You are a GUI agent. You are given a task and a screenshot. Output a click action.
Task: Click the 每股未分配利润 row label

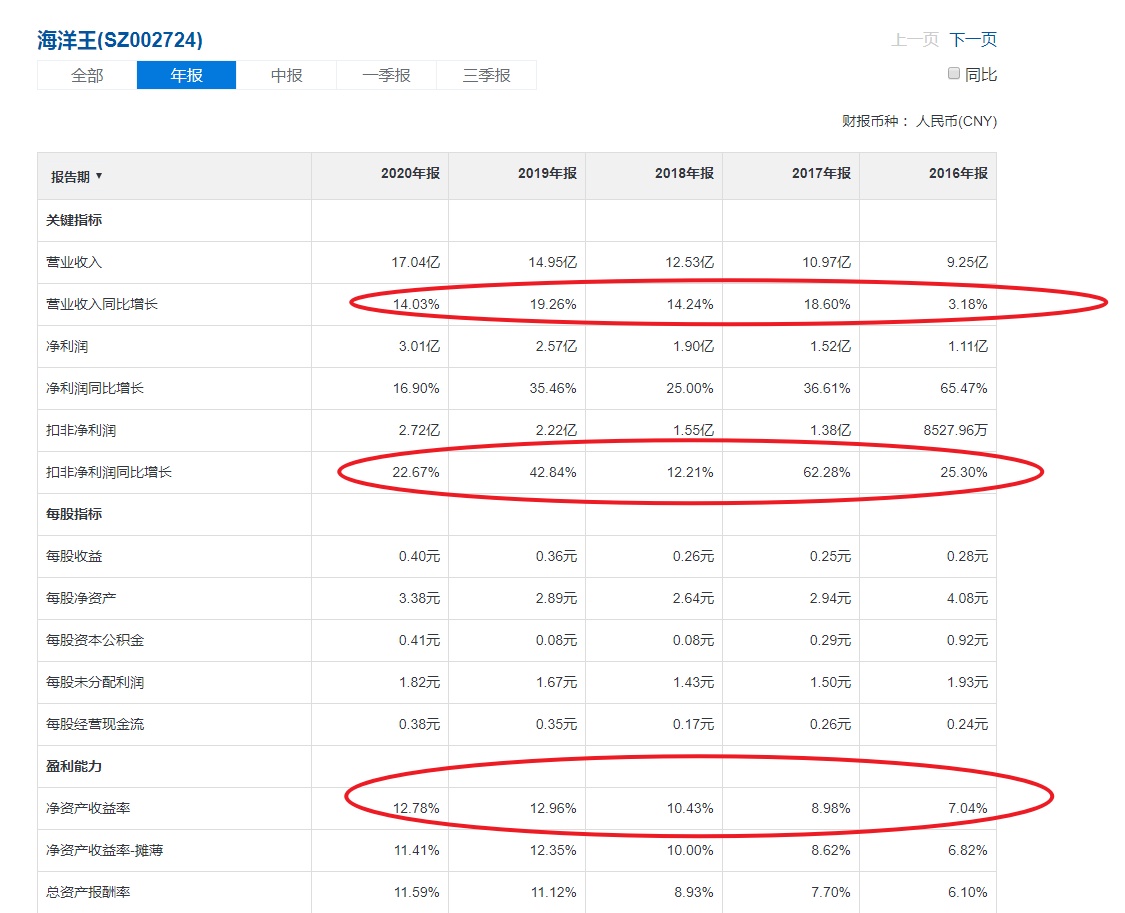click(95, 682)
